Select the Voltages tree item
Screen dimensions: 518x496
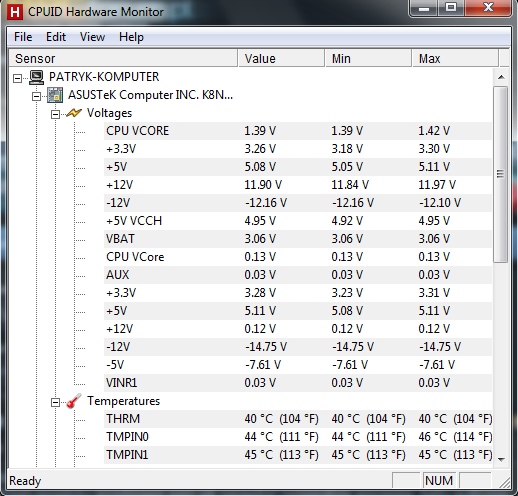(109, 113)
